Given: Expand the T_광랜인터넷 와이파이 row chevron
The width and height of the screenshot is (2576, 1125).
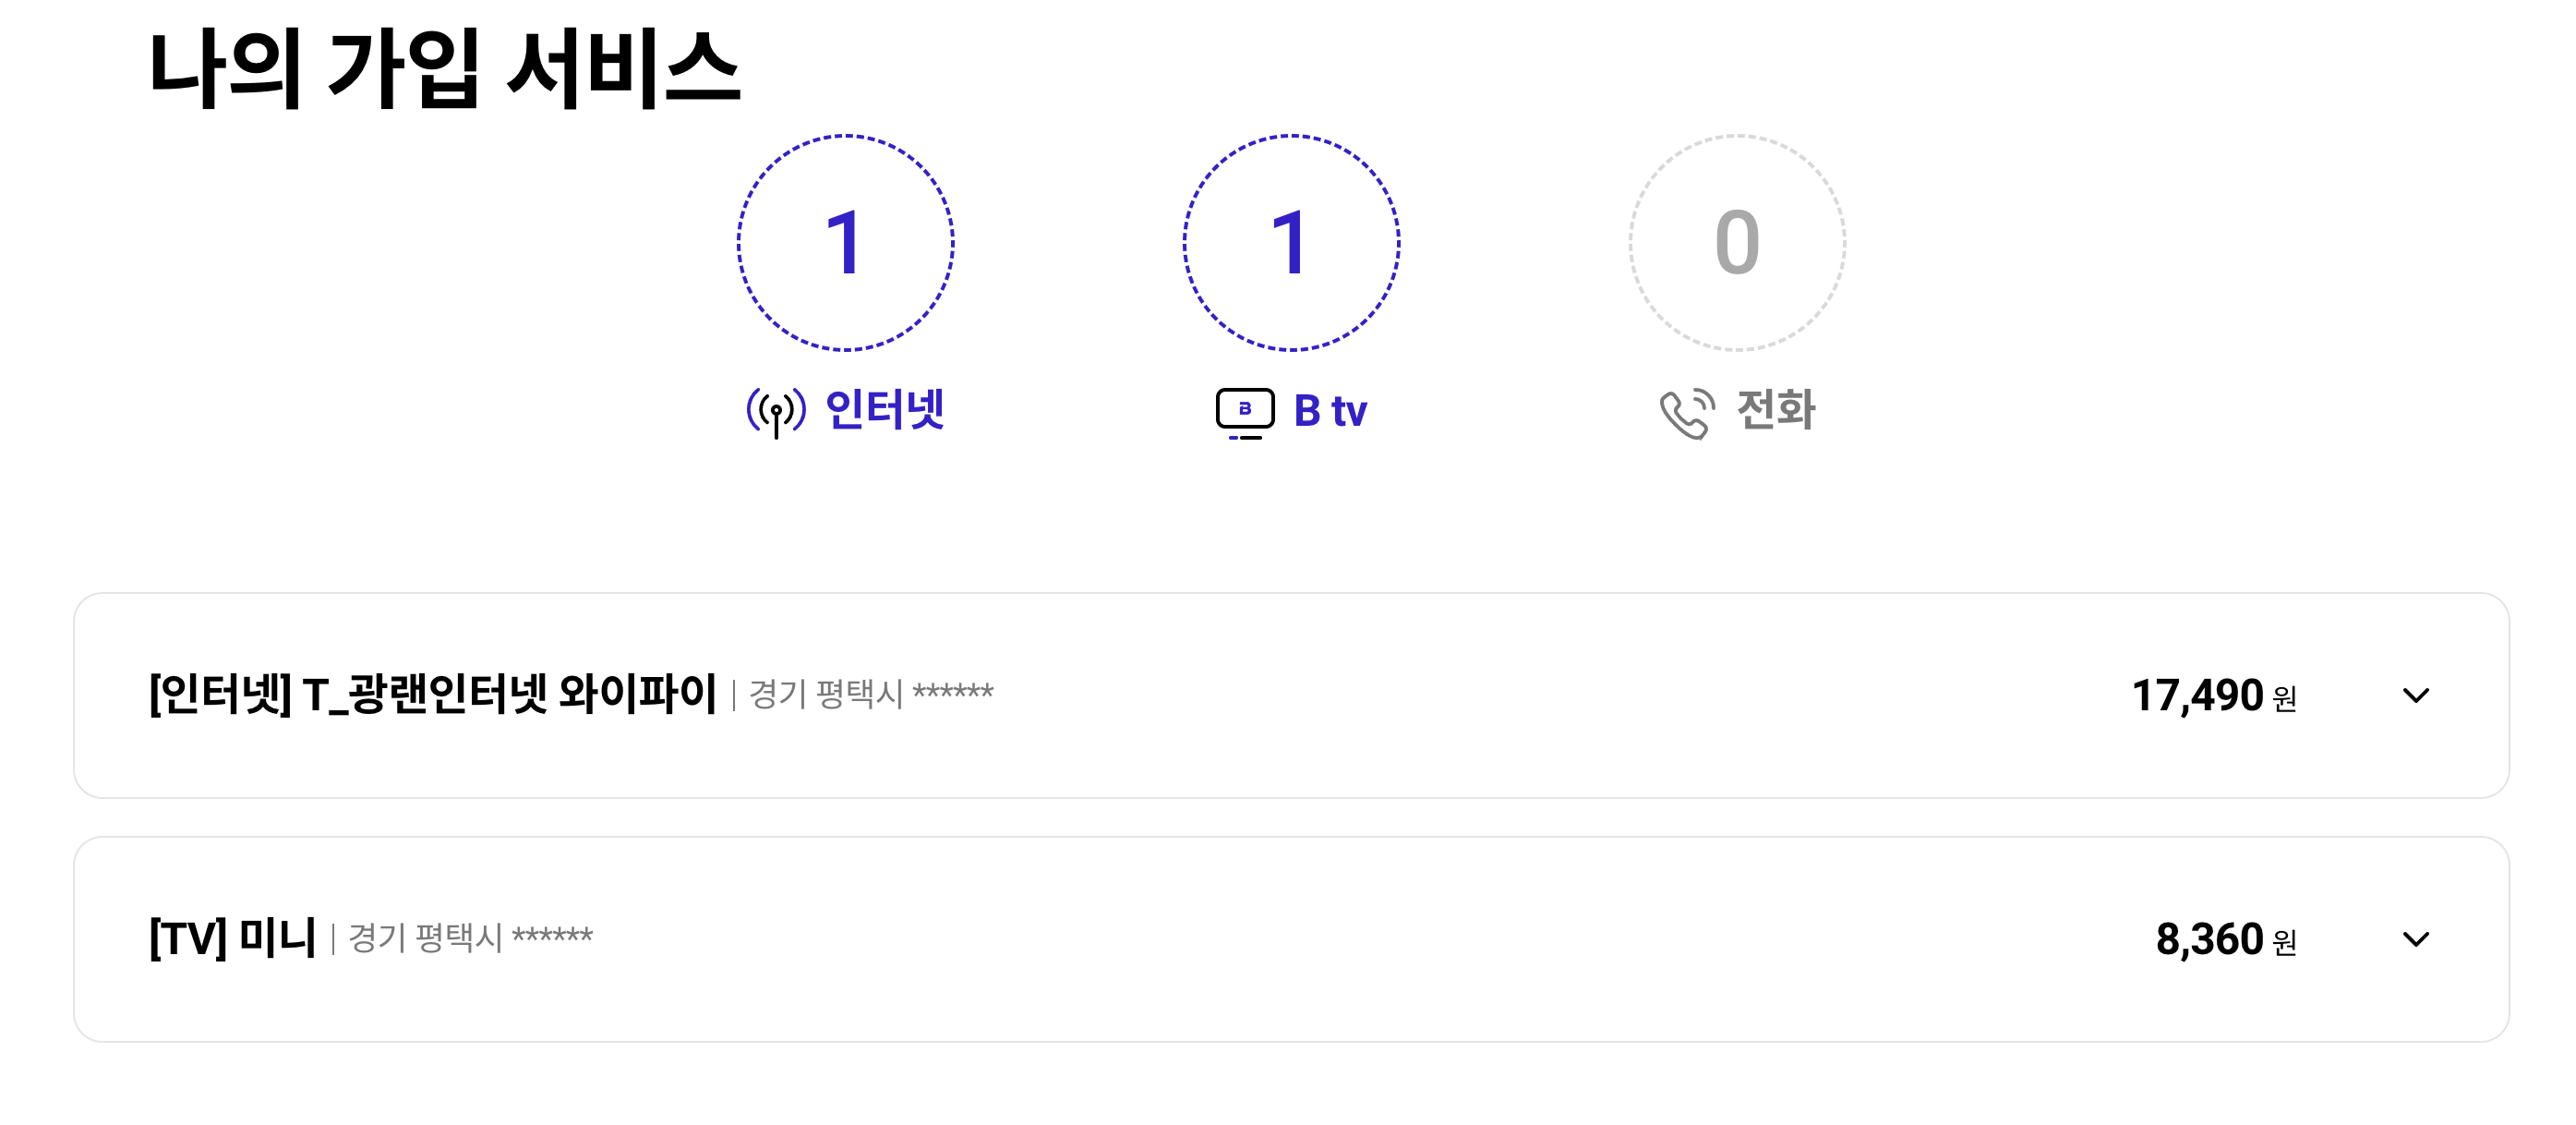Looking at the screenshot, I should [2416, 695].
